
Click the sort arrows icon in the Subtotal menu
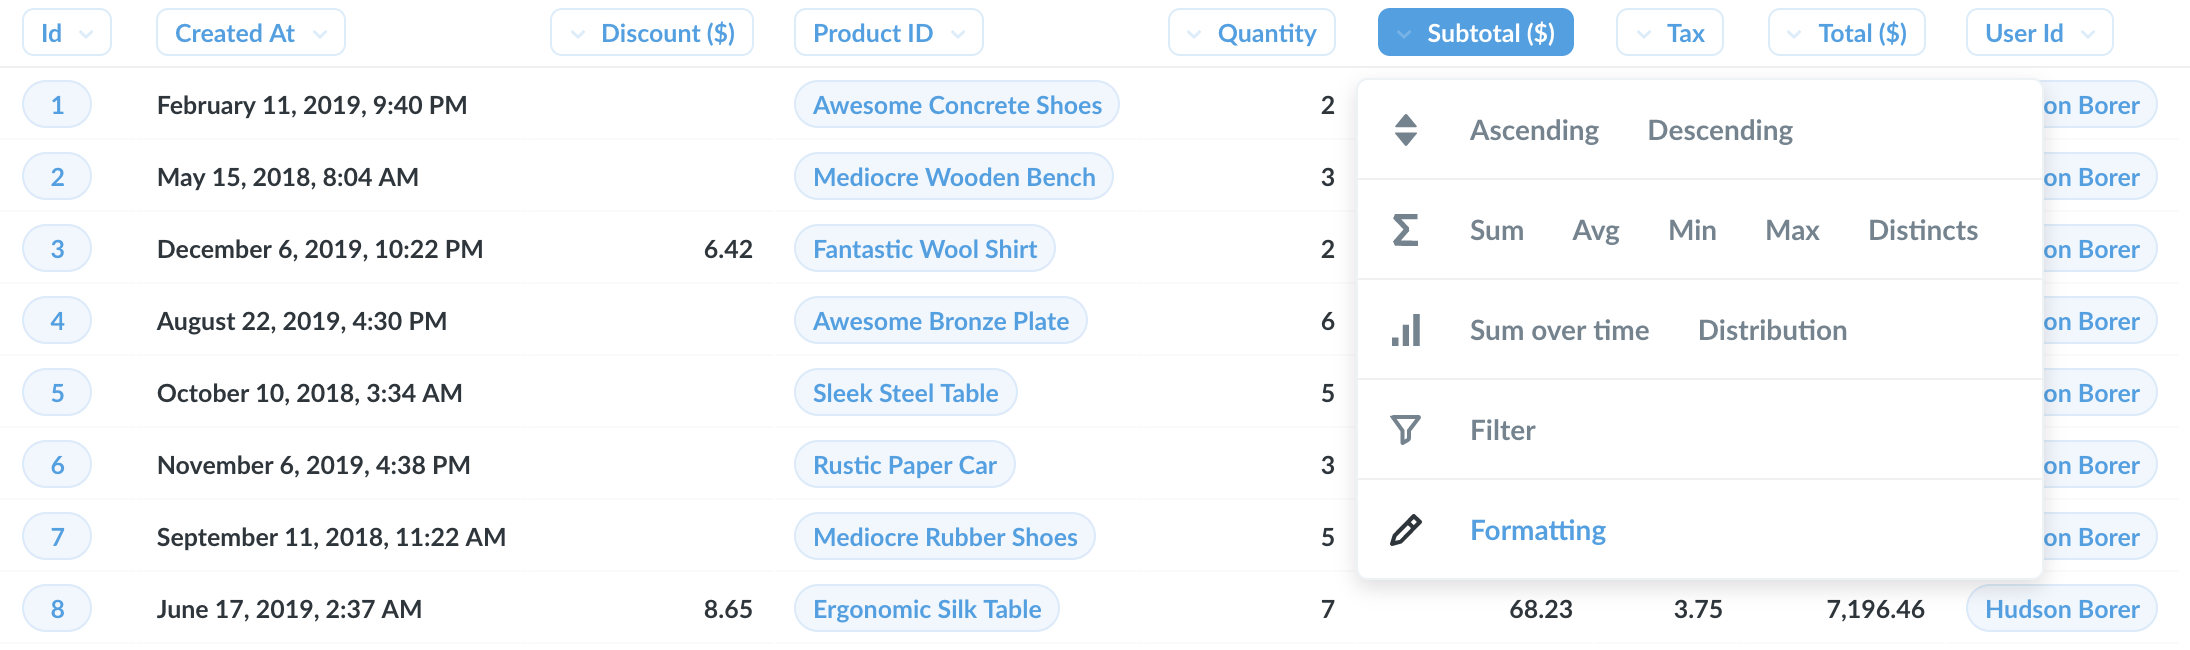tap(1407, 130)
